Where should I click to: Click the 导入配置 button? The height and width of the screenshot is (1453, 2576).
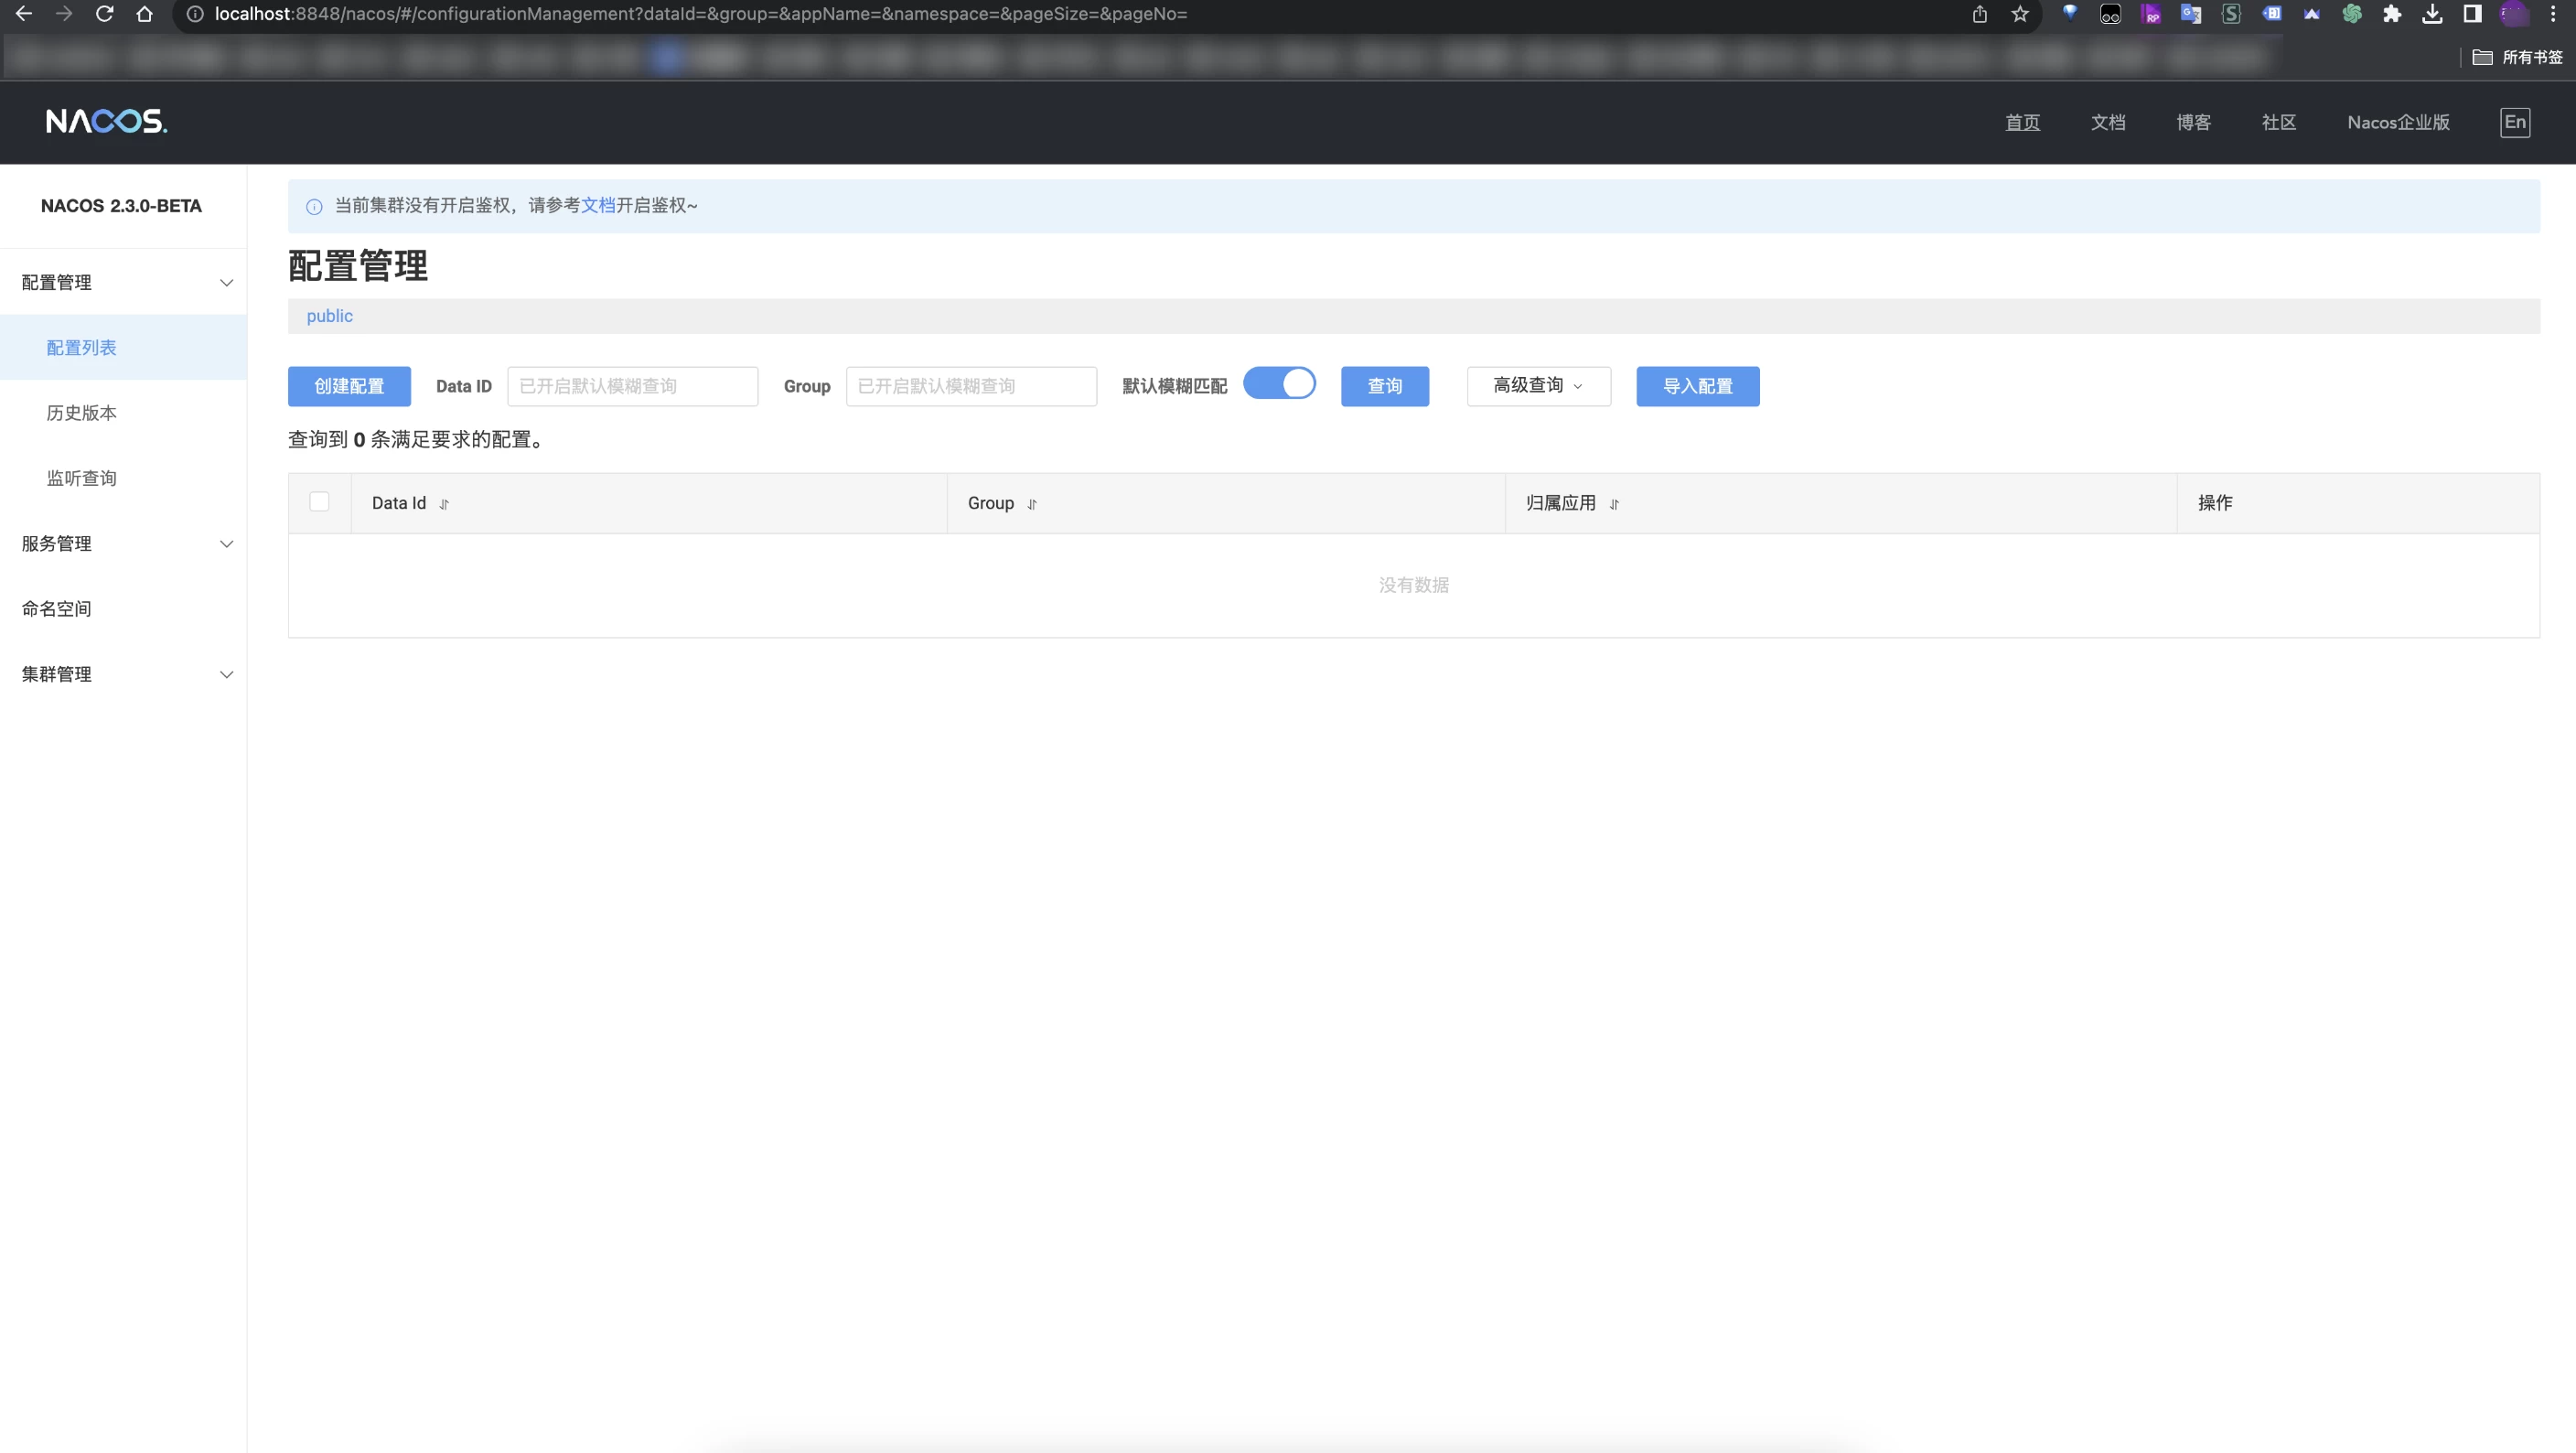pyautogui.click(x=1698, y=386)
